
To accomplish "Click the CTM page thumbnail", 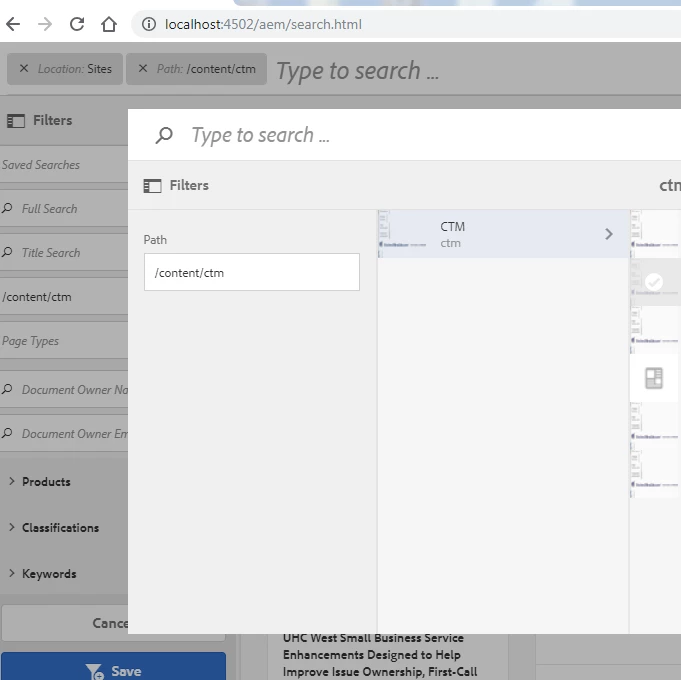I will [402, 234].
